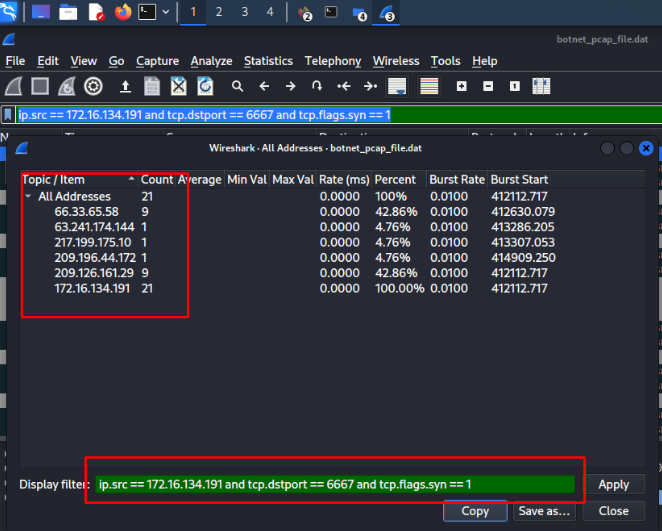The height and width of the screenshot is (531, 662).
Task: Click the Reload capture file icon
Action: [205, 87]
